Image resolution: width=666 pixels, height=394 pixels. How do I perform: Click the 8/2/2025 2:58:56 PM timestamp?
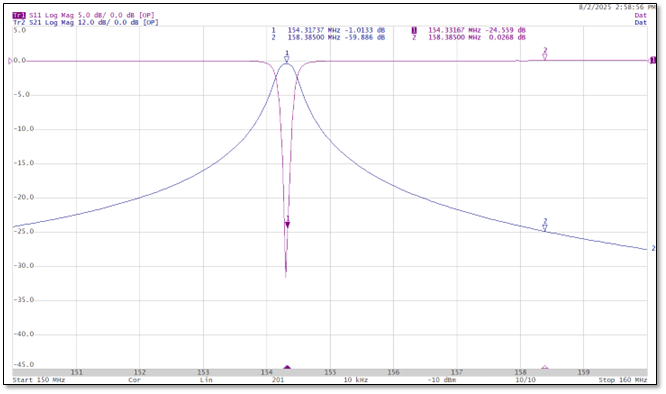(617, 7)
